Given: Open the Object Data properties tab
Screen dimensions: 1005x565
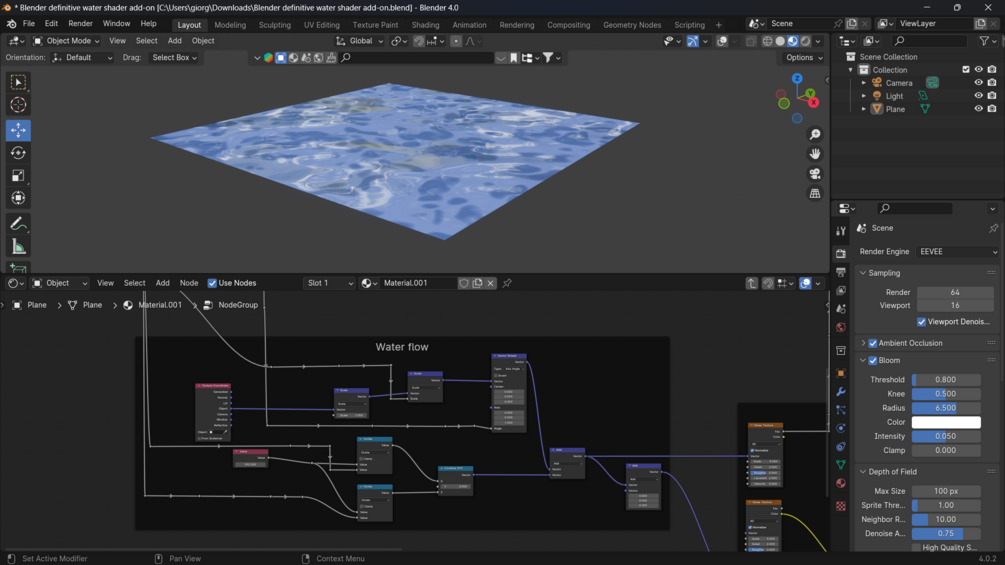Looking at the screenshot, I should click(841, 464).
